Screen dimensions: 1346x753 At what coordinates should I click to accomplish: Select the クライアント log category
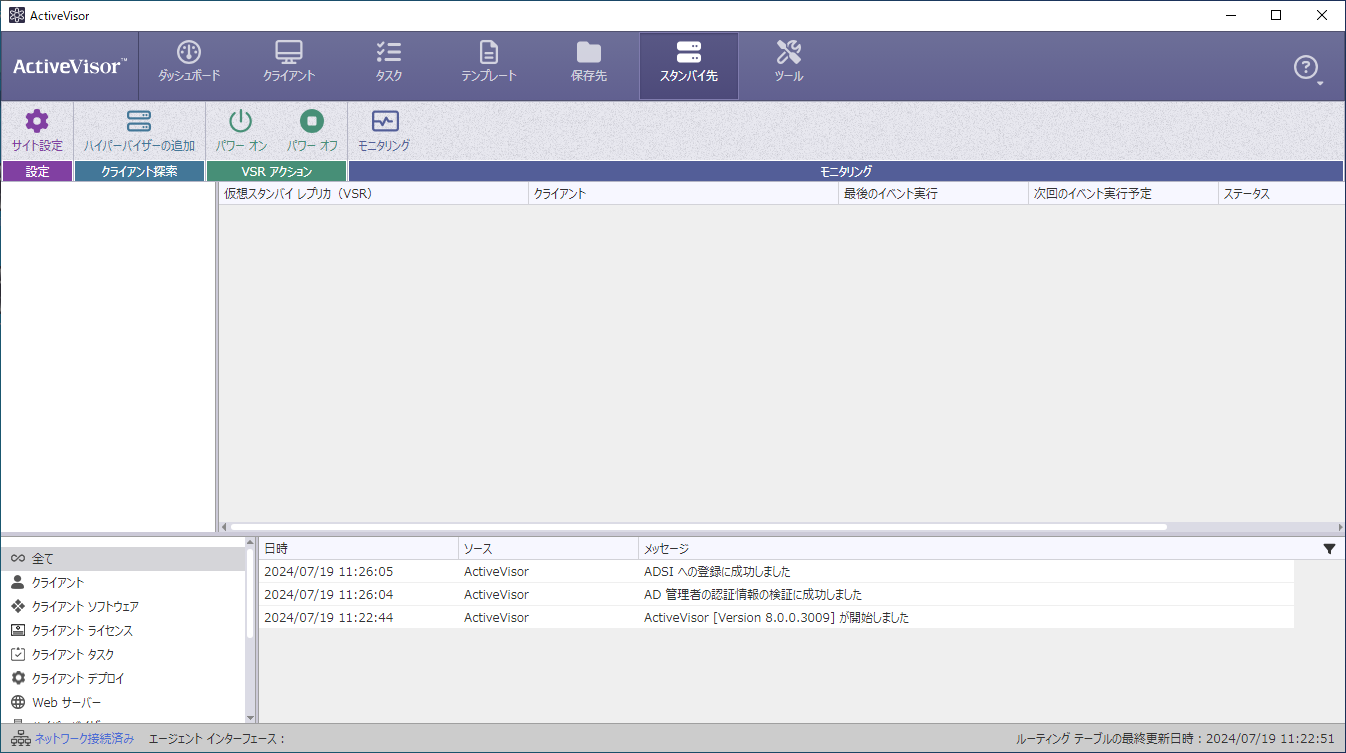coord(123,583)
